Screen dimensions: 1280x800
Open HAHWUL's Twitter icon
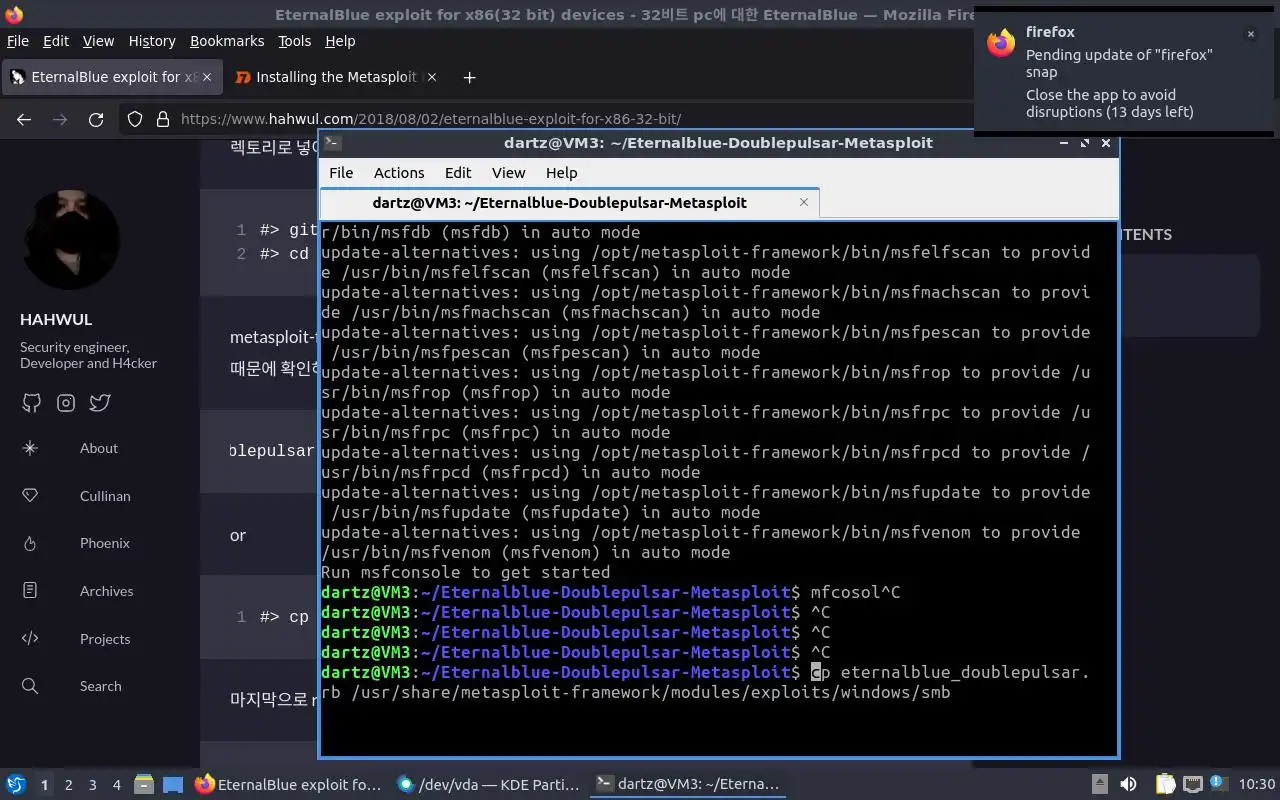click(100, 403)
